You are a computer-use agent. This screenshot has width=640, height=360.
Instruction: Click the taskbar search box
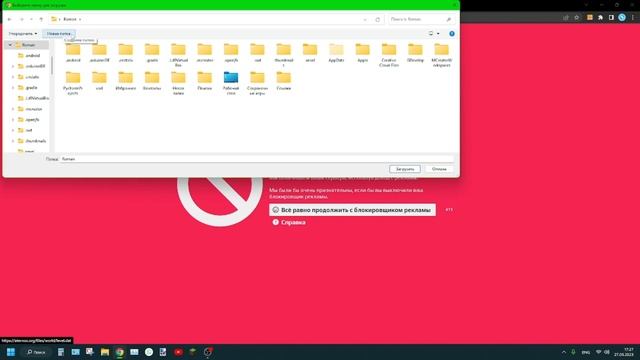pos(36,352)
